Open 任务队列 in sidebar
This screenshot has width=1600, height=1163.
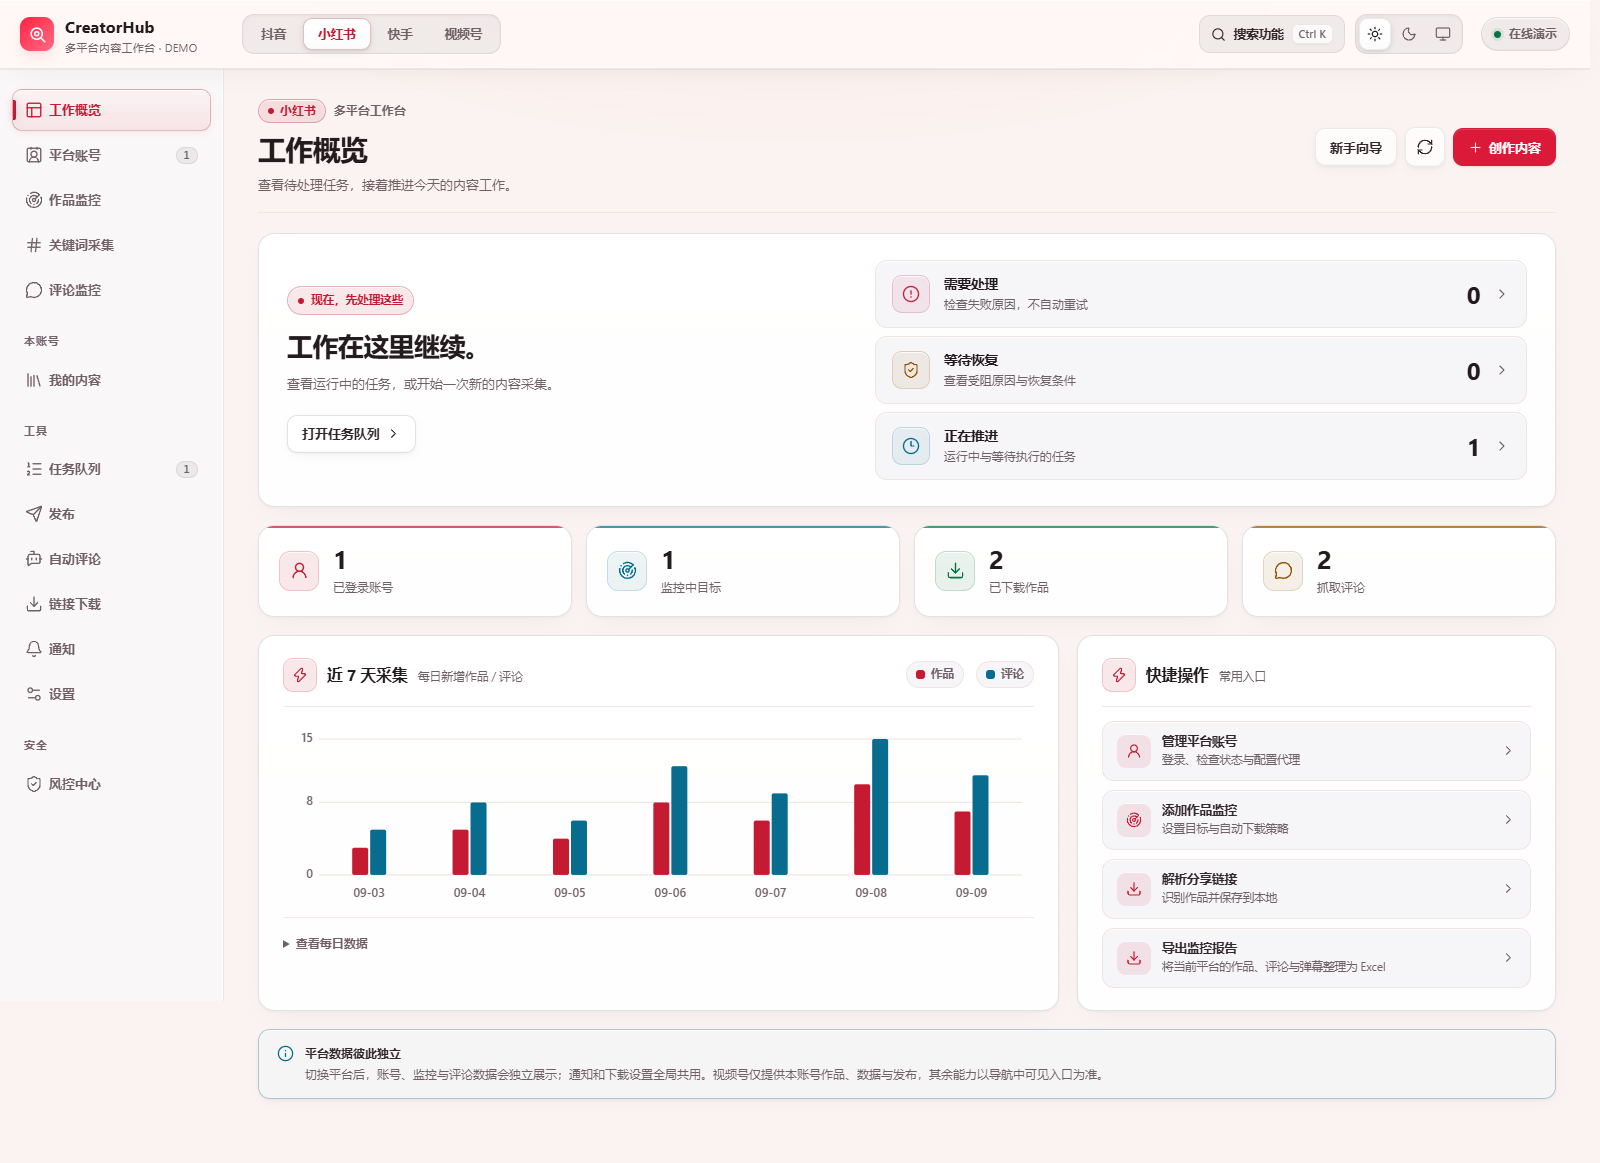(111, 469)
